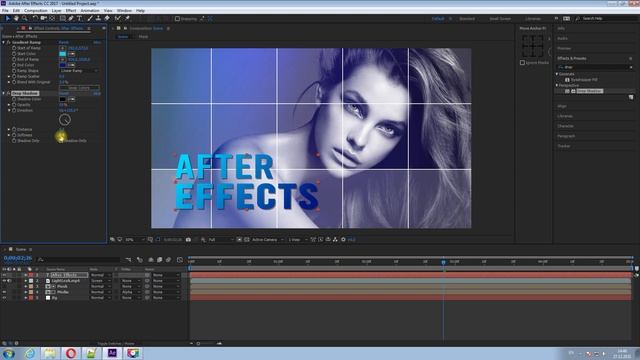Click the End Color eyedropper
Viewport: 640px width, 360px height.
click(71, 65)
